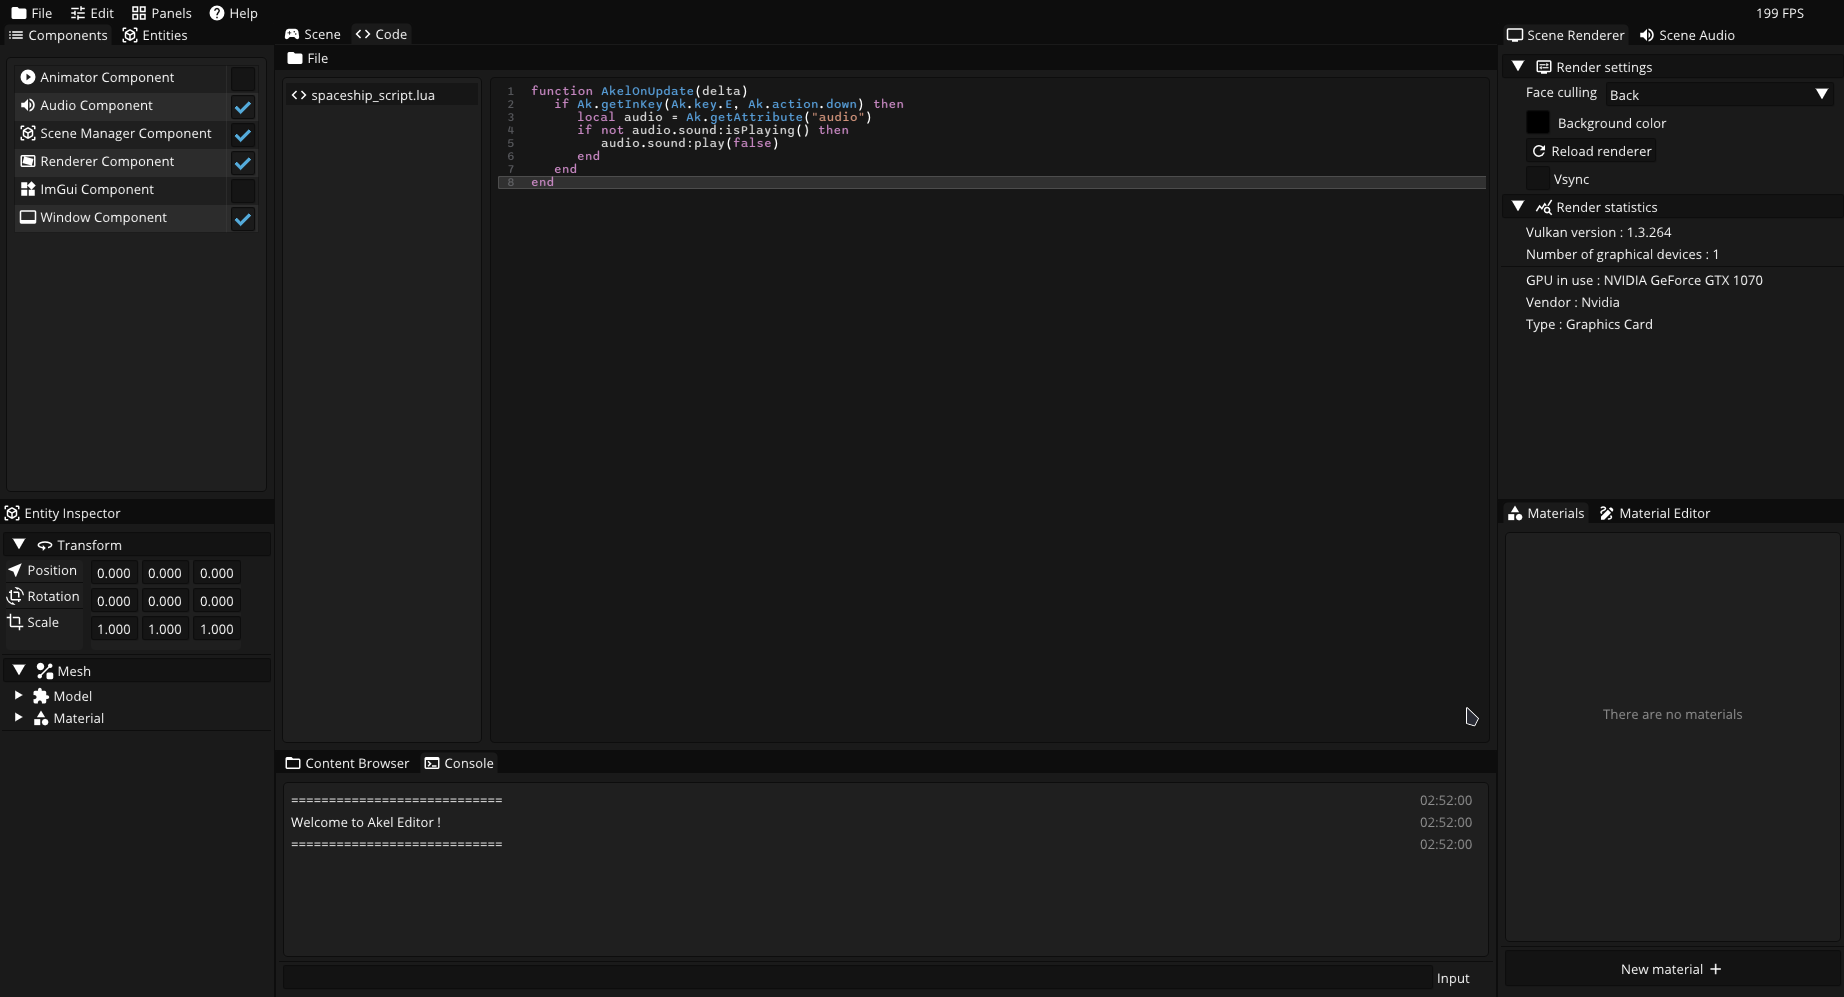Open the Panels menu

point(161,13)
